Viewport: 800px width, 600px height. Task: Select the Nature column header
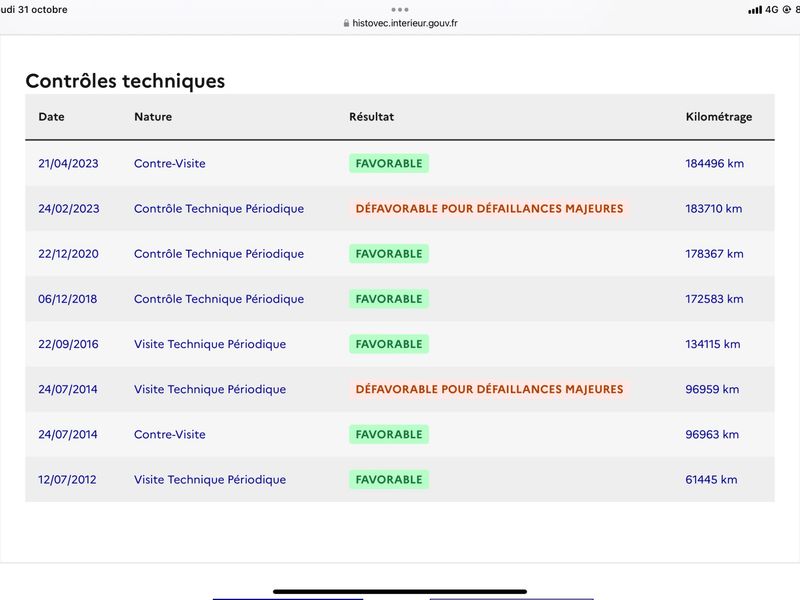153,116
